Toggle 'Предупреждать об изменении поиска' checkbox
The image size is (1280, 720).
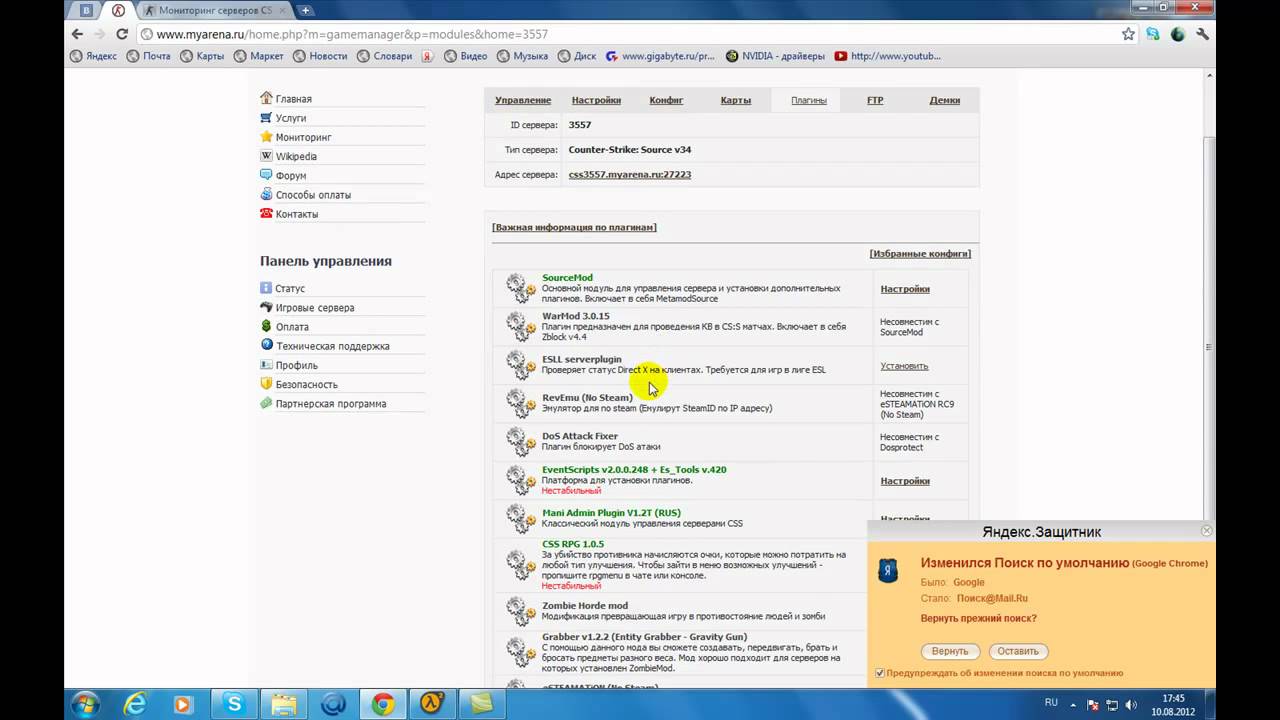pos(880,673)
